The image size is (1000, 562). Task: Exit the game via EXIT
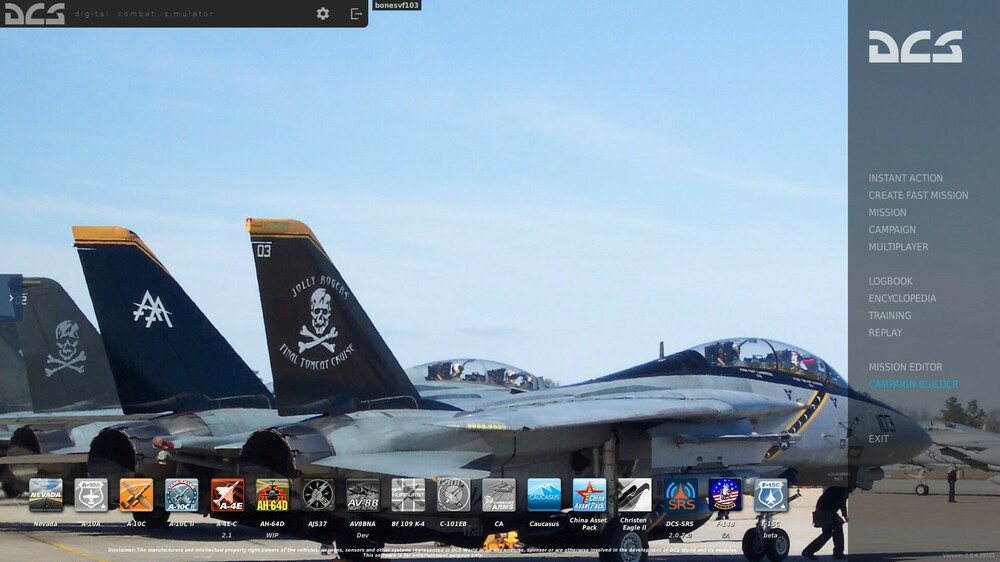[x=878, y=440]
